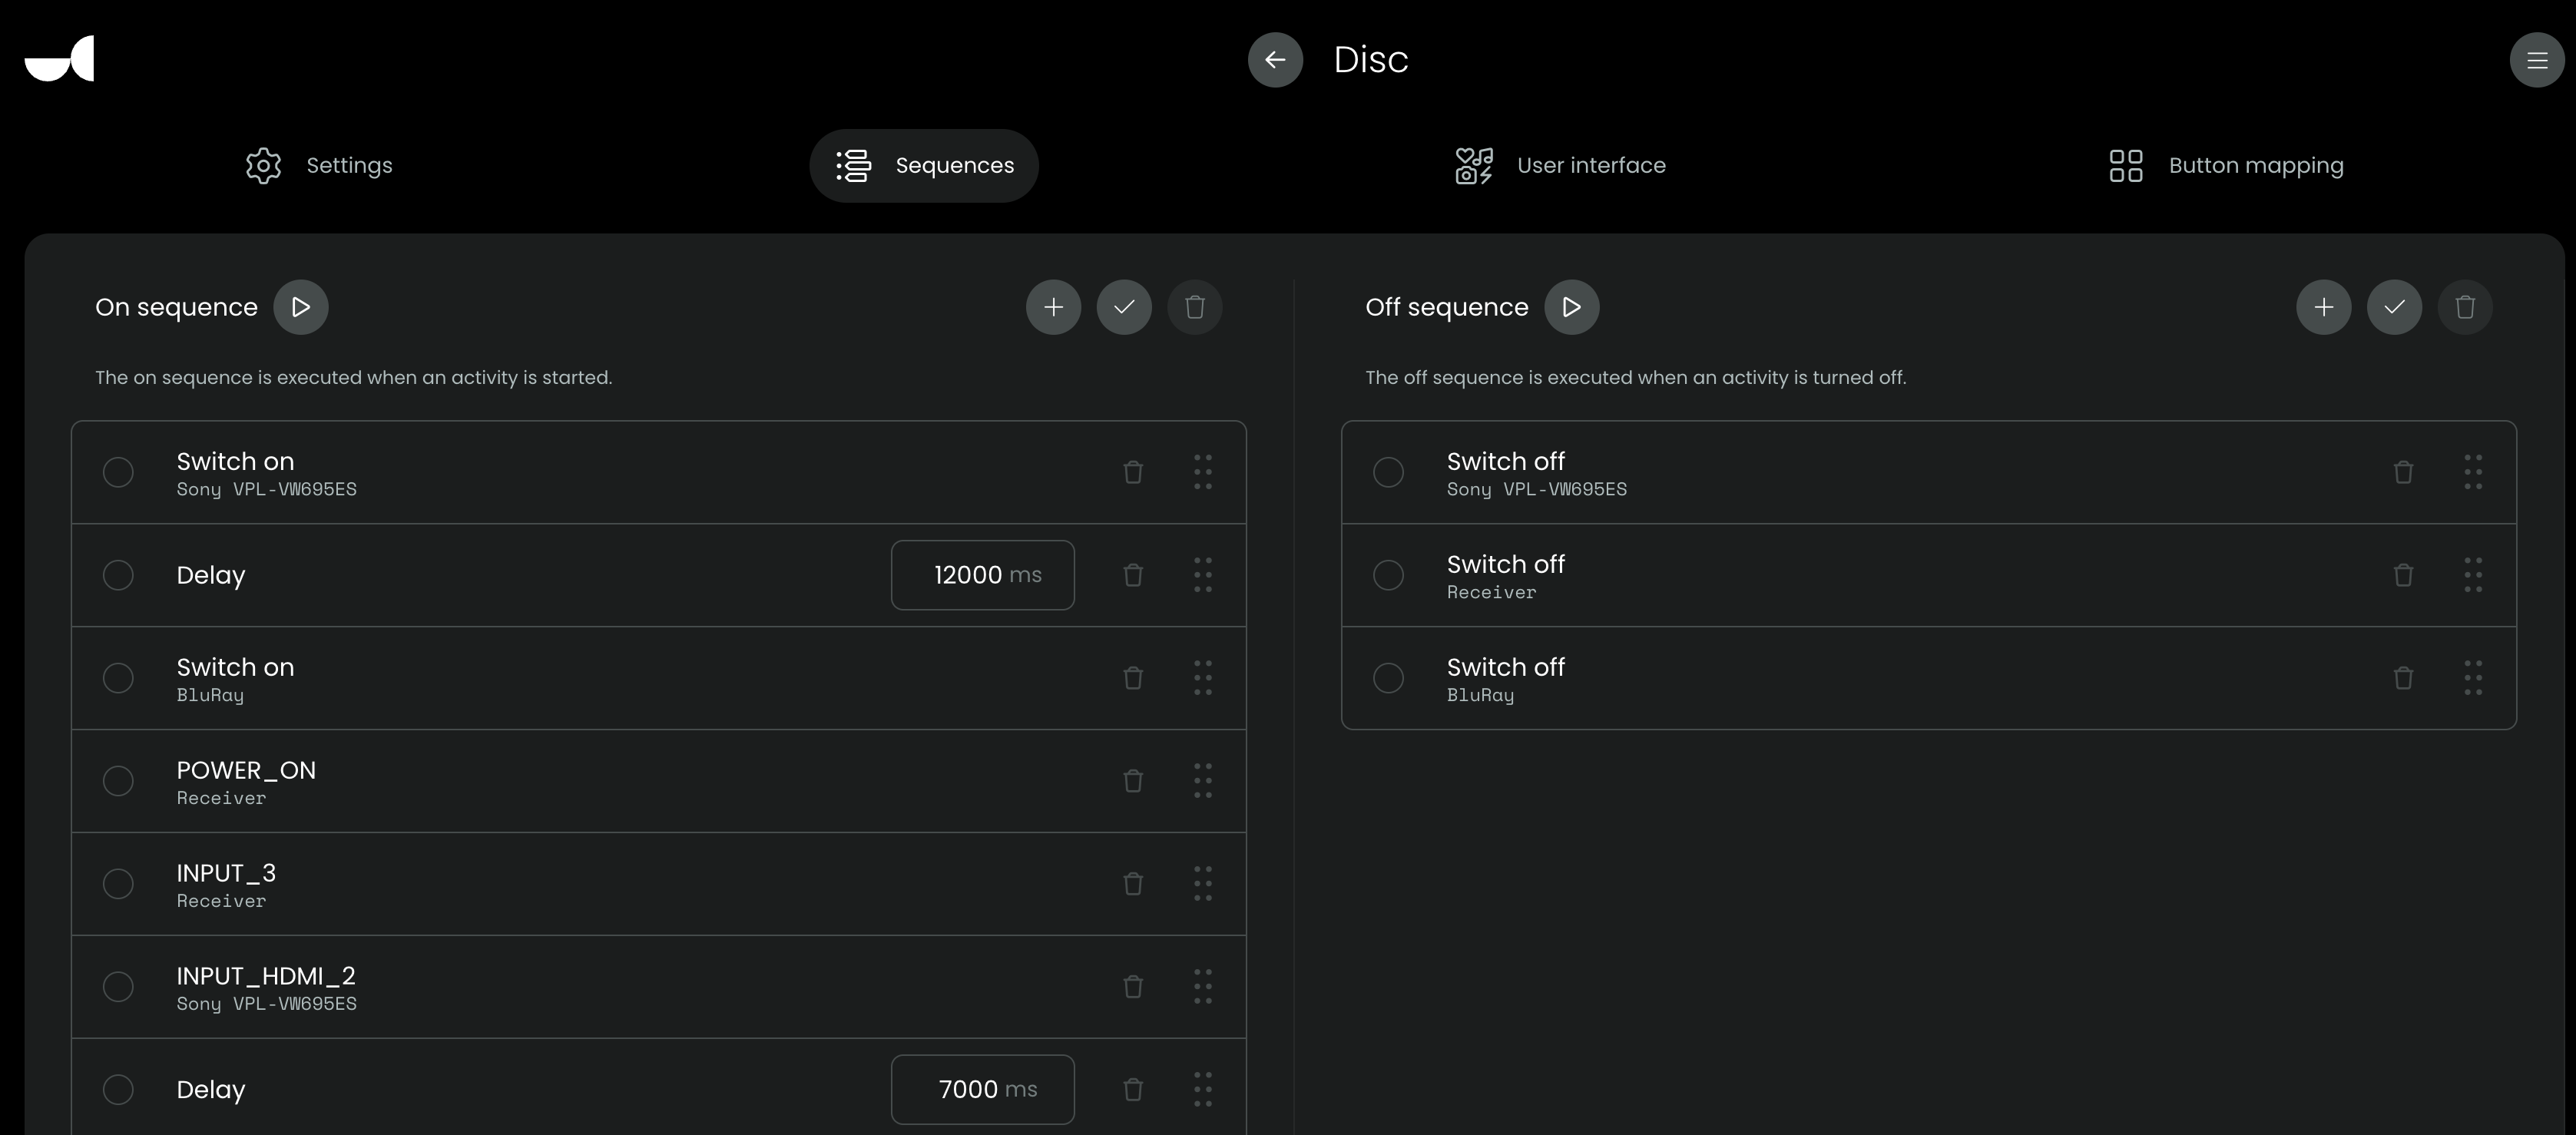Image resolution: width=2576 pixels, height=1135 pixels.
Task: Select the Sequences tab
Action: 924,165
